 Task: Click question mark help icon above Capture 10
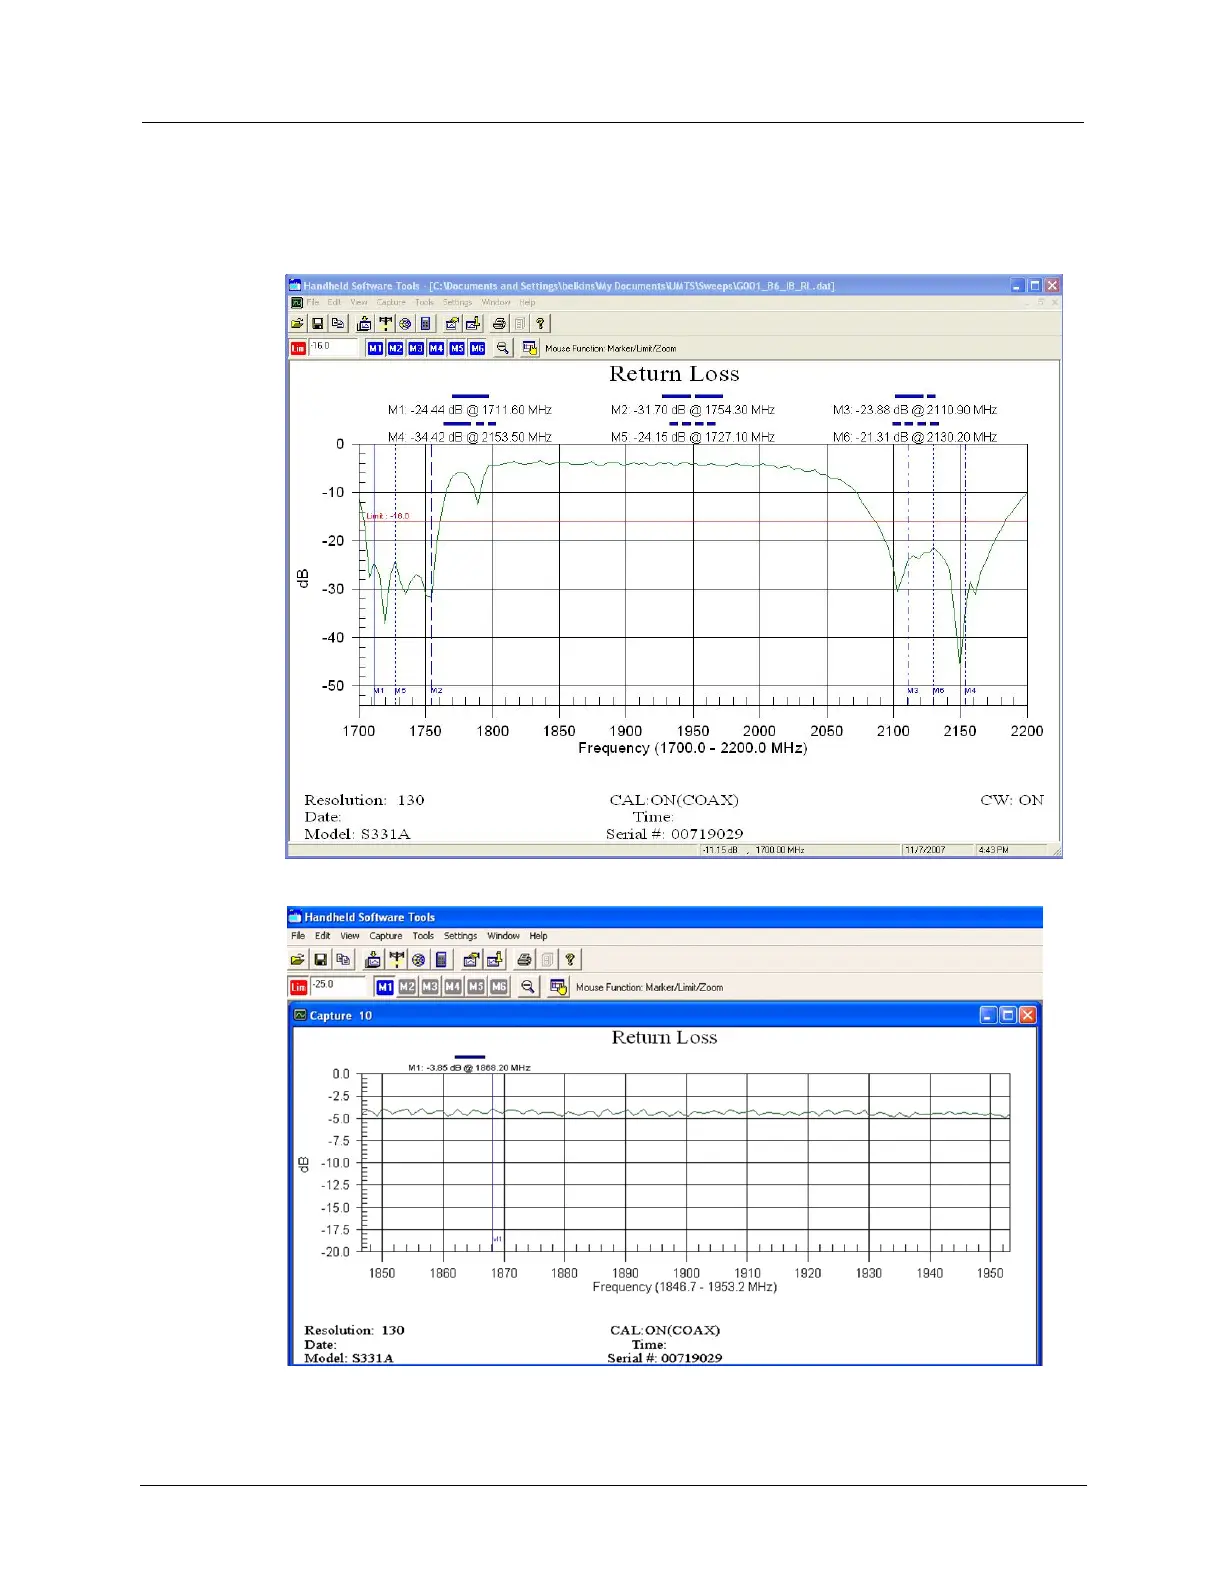pyautogui.click(x=570, y=960)
